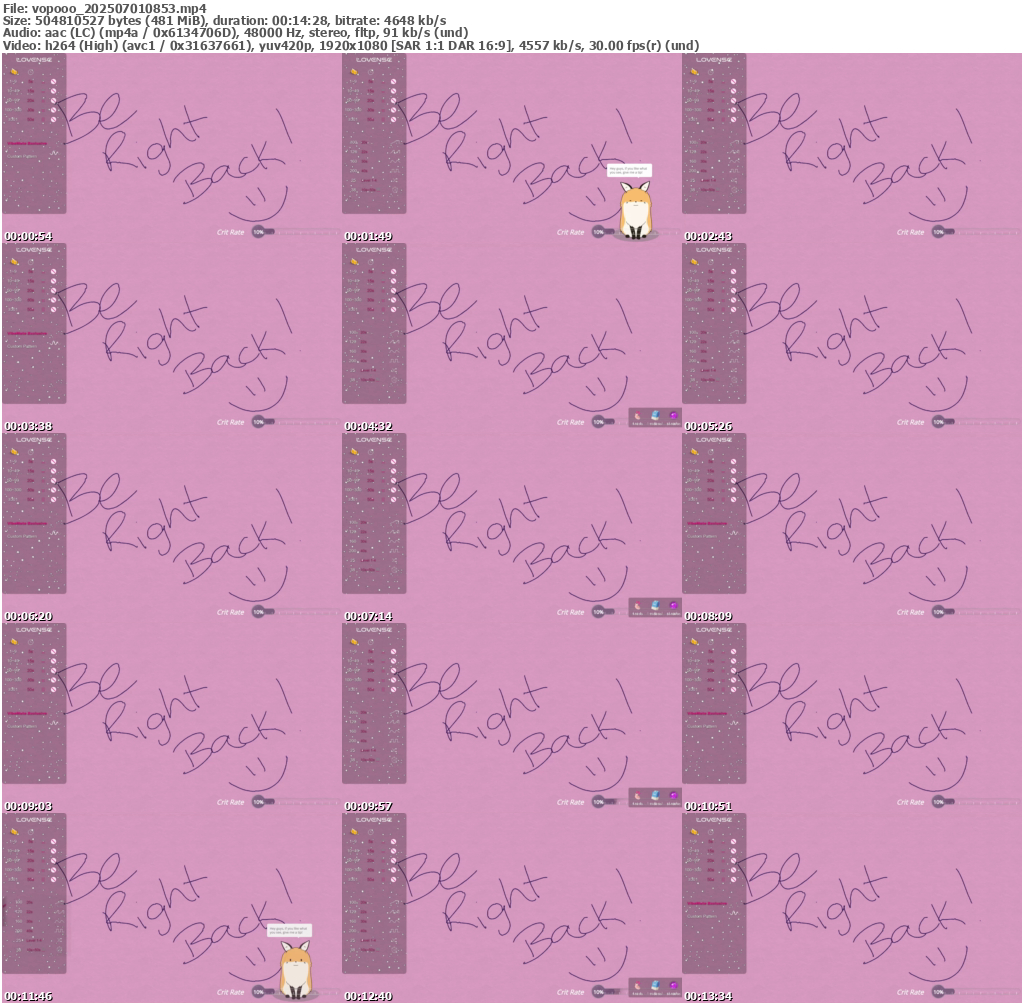The height and width of the screenshot is (1003, 1024).
Task: Click the 00:07:14 timestamp label
Action: pos(368,616)
